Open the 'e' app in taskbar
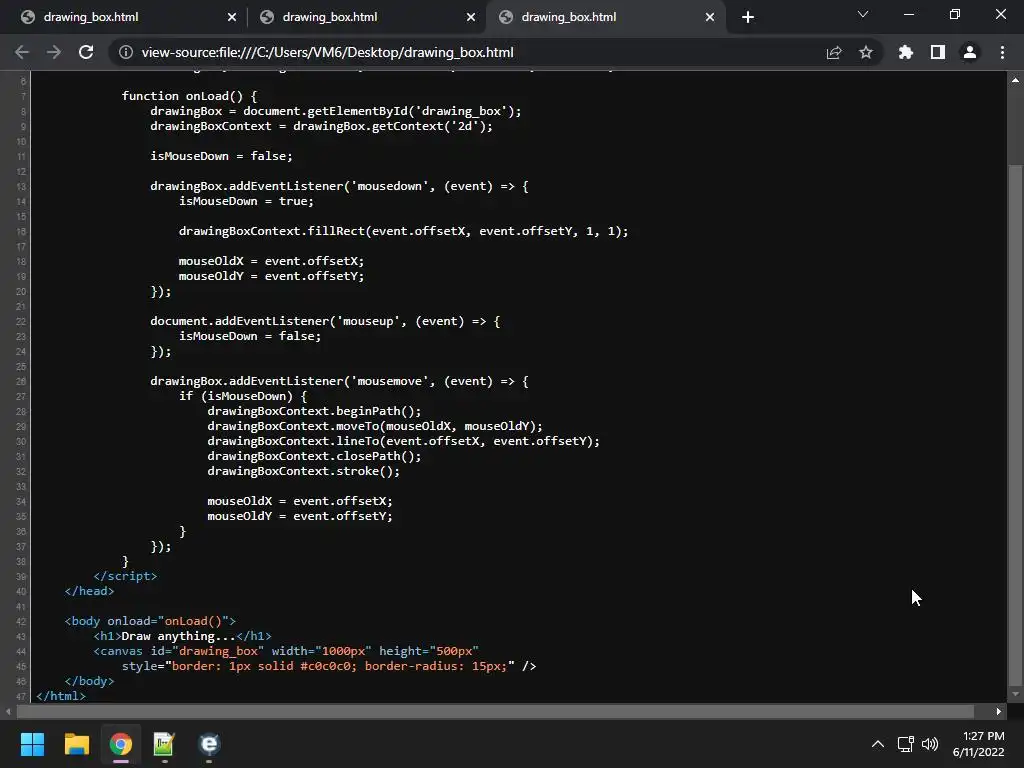Image resolution: width=1024 pixels, height=768 pixels. pyautogui.click(x=209, y=744)
